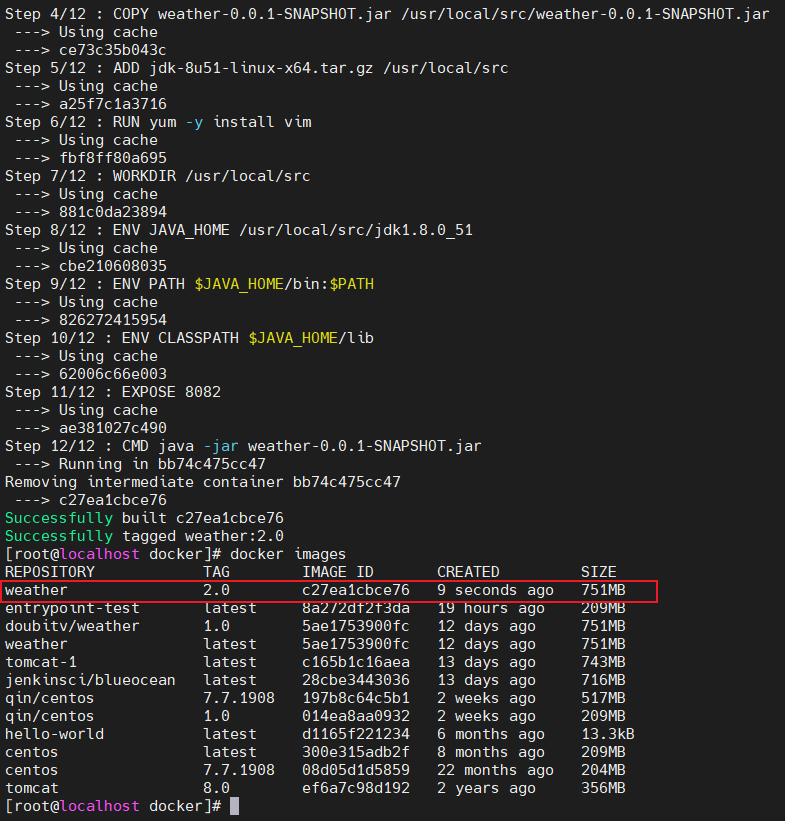Click the 13.3kB size value
This screenshot has width=785, height=821.
607,734
